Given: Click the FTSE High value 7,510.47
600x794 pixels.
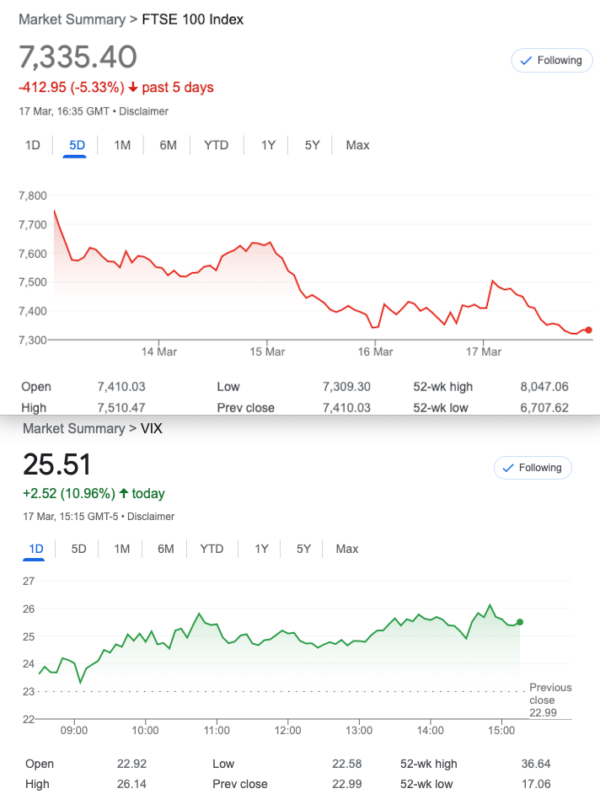Looking at the screenshot, I should (122, 408).
